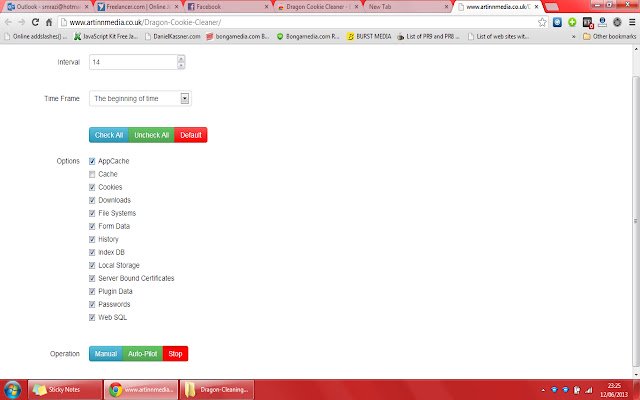Image resolution: width=640 pixels, height=400 pixels.
Task: Select the Manual operation button
Action: (x=106, y=354)
